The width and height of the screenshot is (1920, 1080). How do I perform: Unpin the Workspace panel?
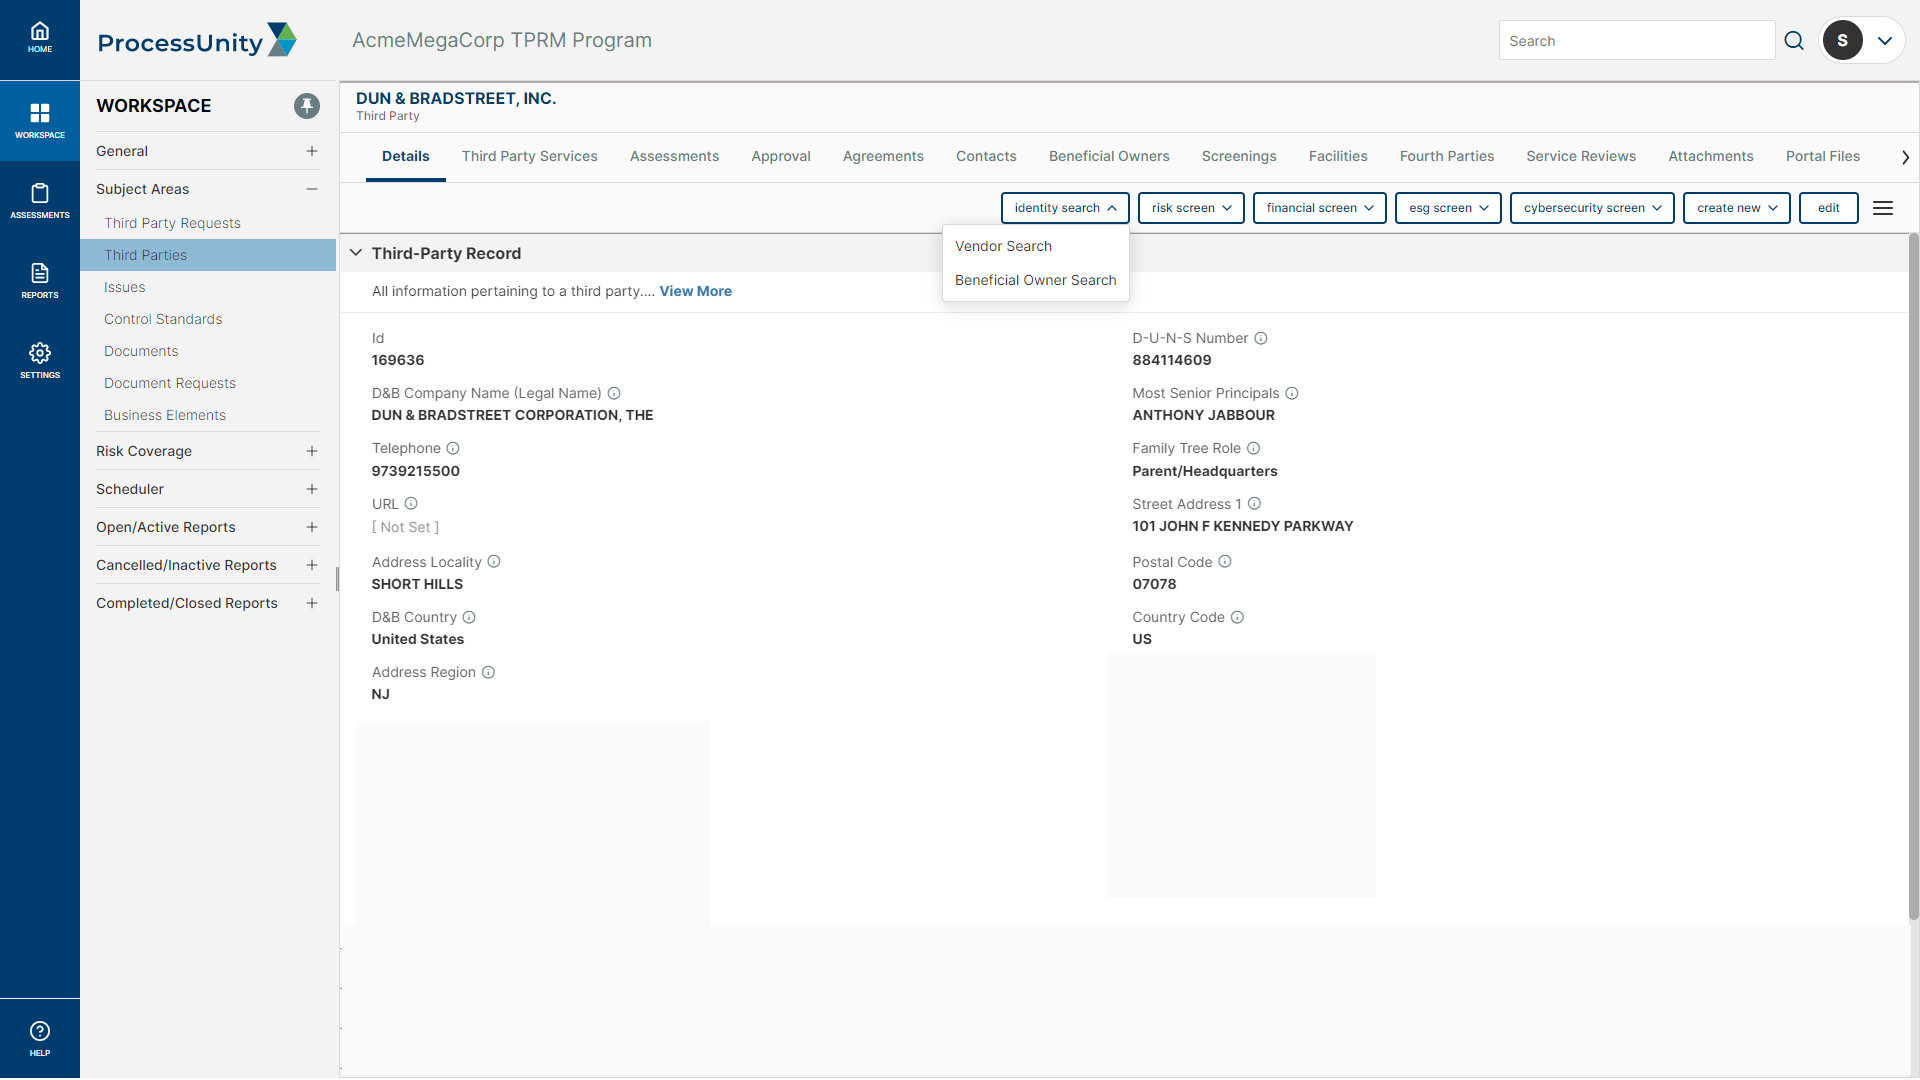tap(307, 106)
